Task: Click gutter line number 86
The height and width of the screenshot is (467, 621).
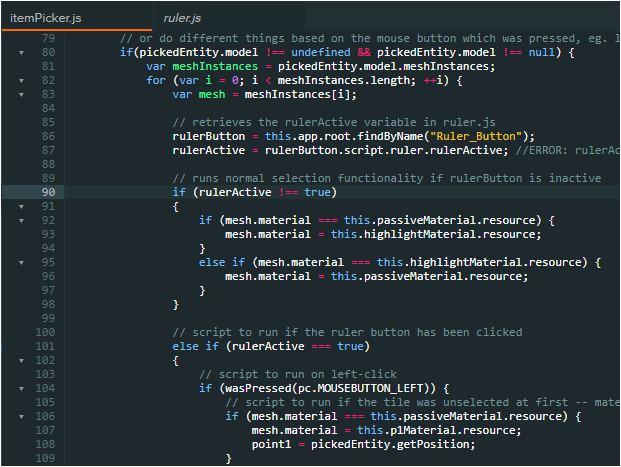Action: (x=48, y=136)
